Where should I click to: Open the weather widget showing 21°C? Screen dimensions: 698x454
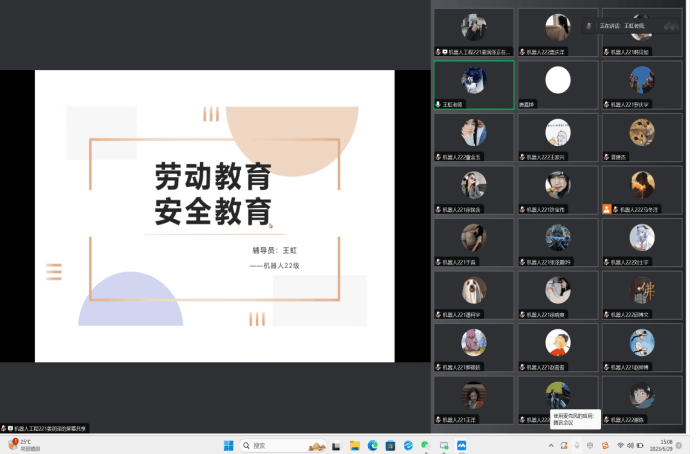(21, 445)
